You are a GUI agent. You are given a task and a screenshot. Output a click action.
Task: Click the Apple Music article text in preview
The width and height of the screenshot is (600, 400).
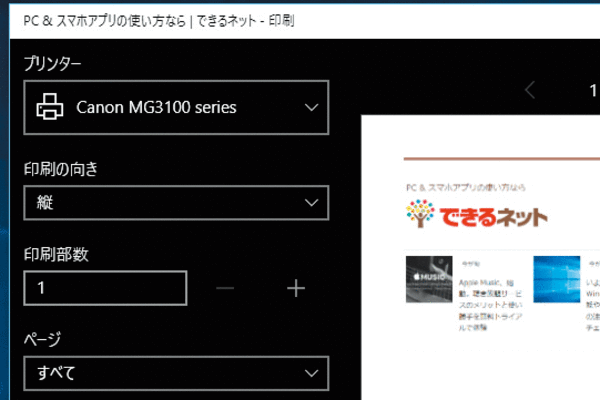click(x=491, y=305)
